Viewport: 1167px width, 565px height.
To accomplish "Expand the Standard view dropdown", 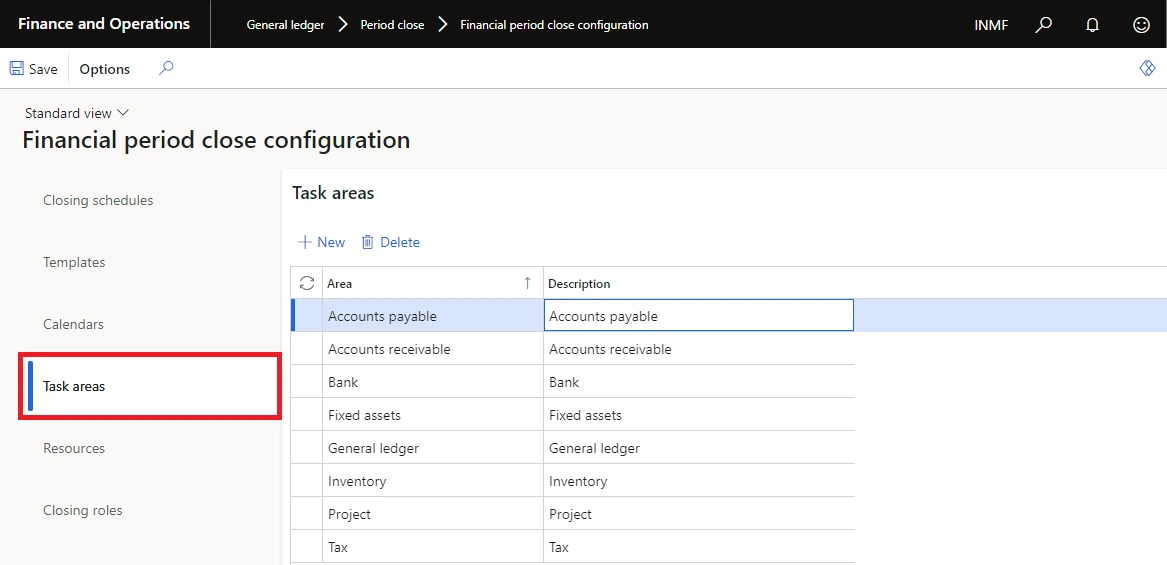I will [x=77, y=113].
